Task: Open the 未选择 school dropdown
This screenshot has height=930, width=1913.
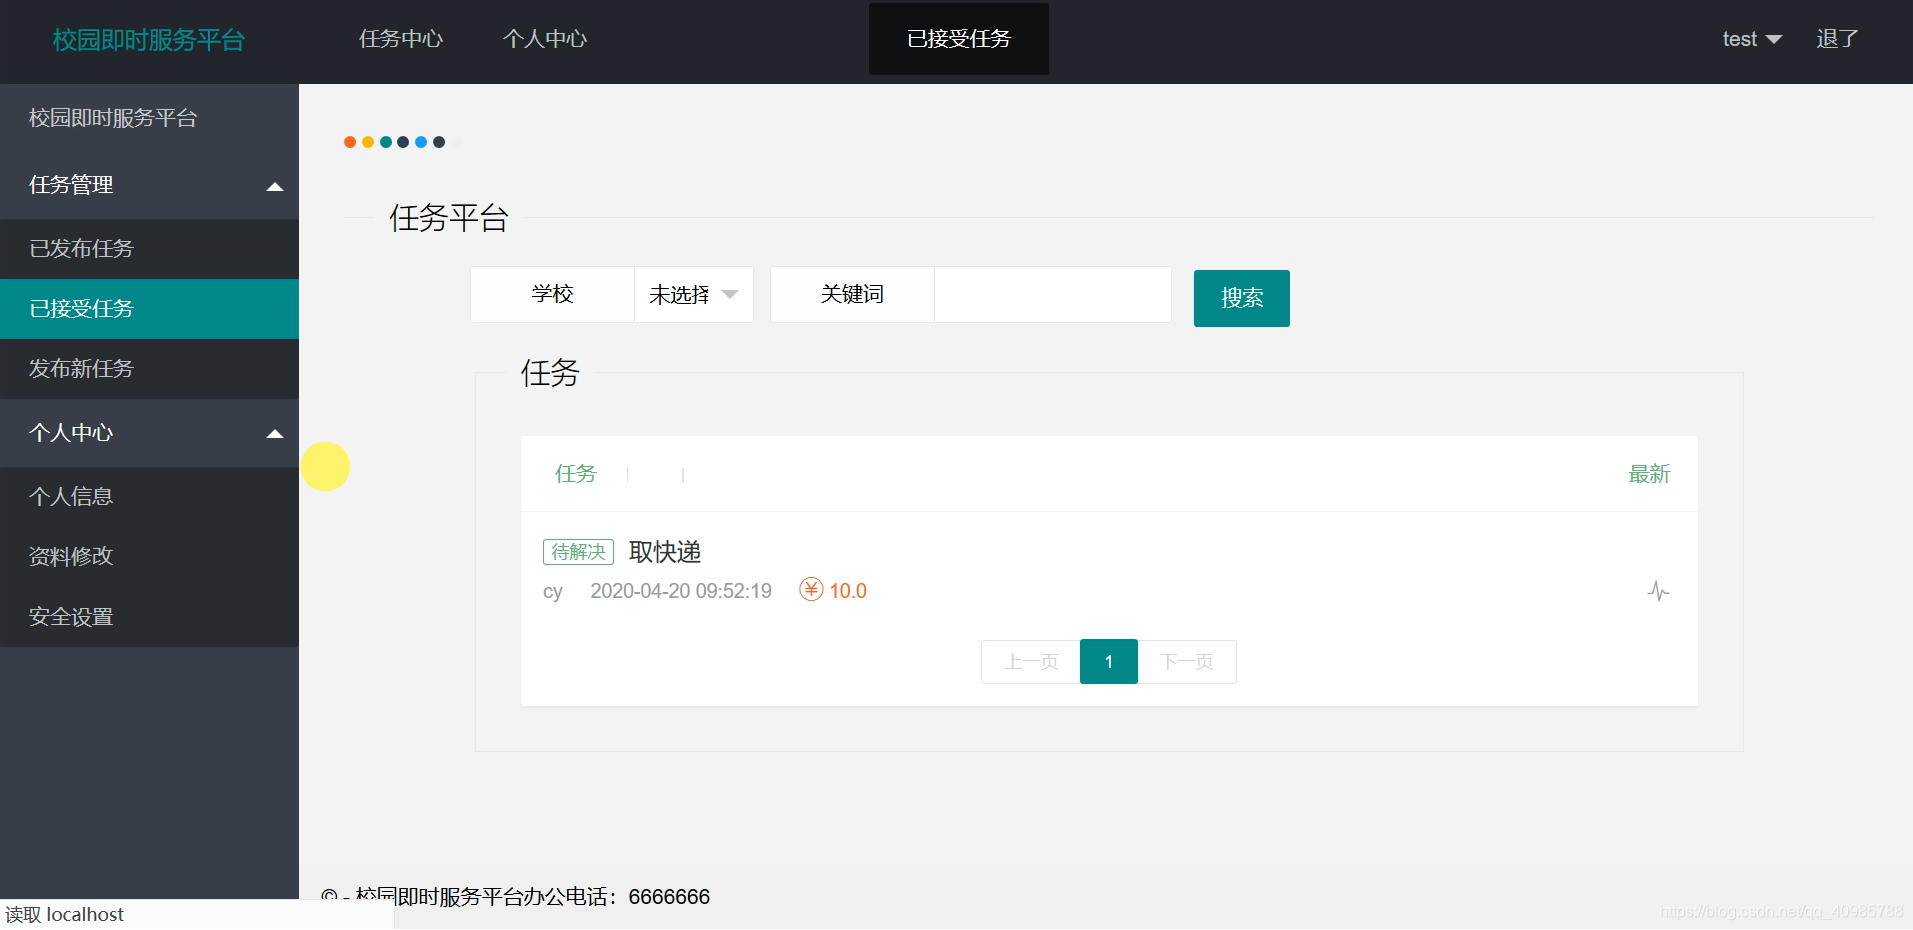Action: click(x=694, y=294)
